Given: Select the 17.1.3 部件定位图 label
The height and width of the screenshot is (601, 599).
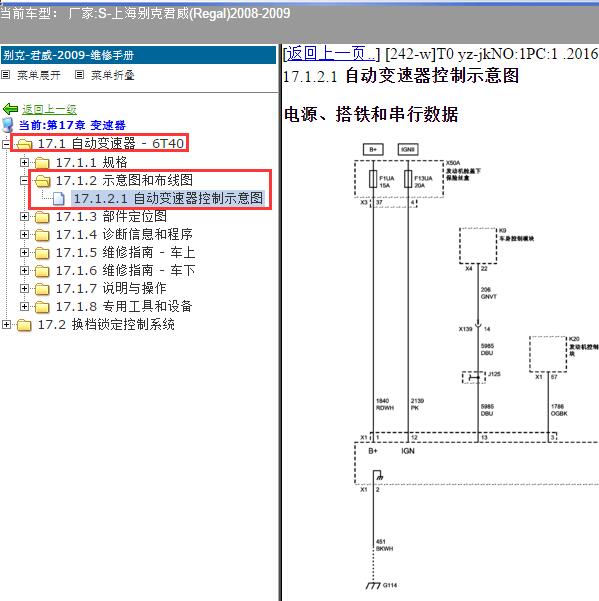Looking at the screenshot, I should coord(112,217).
